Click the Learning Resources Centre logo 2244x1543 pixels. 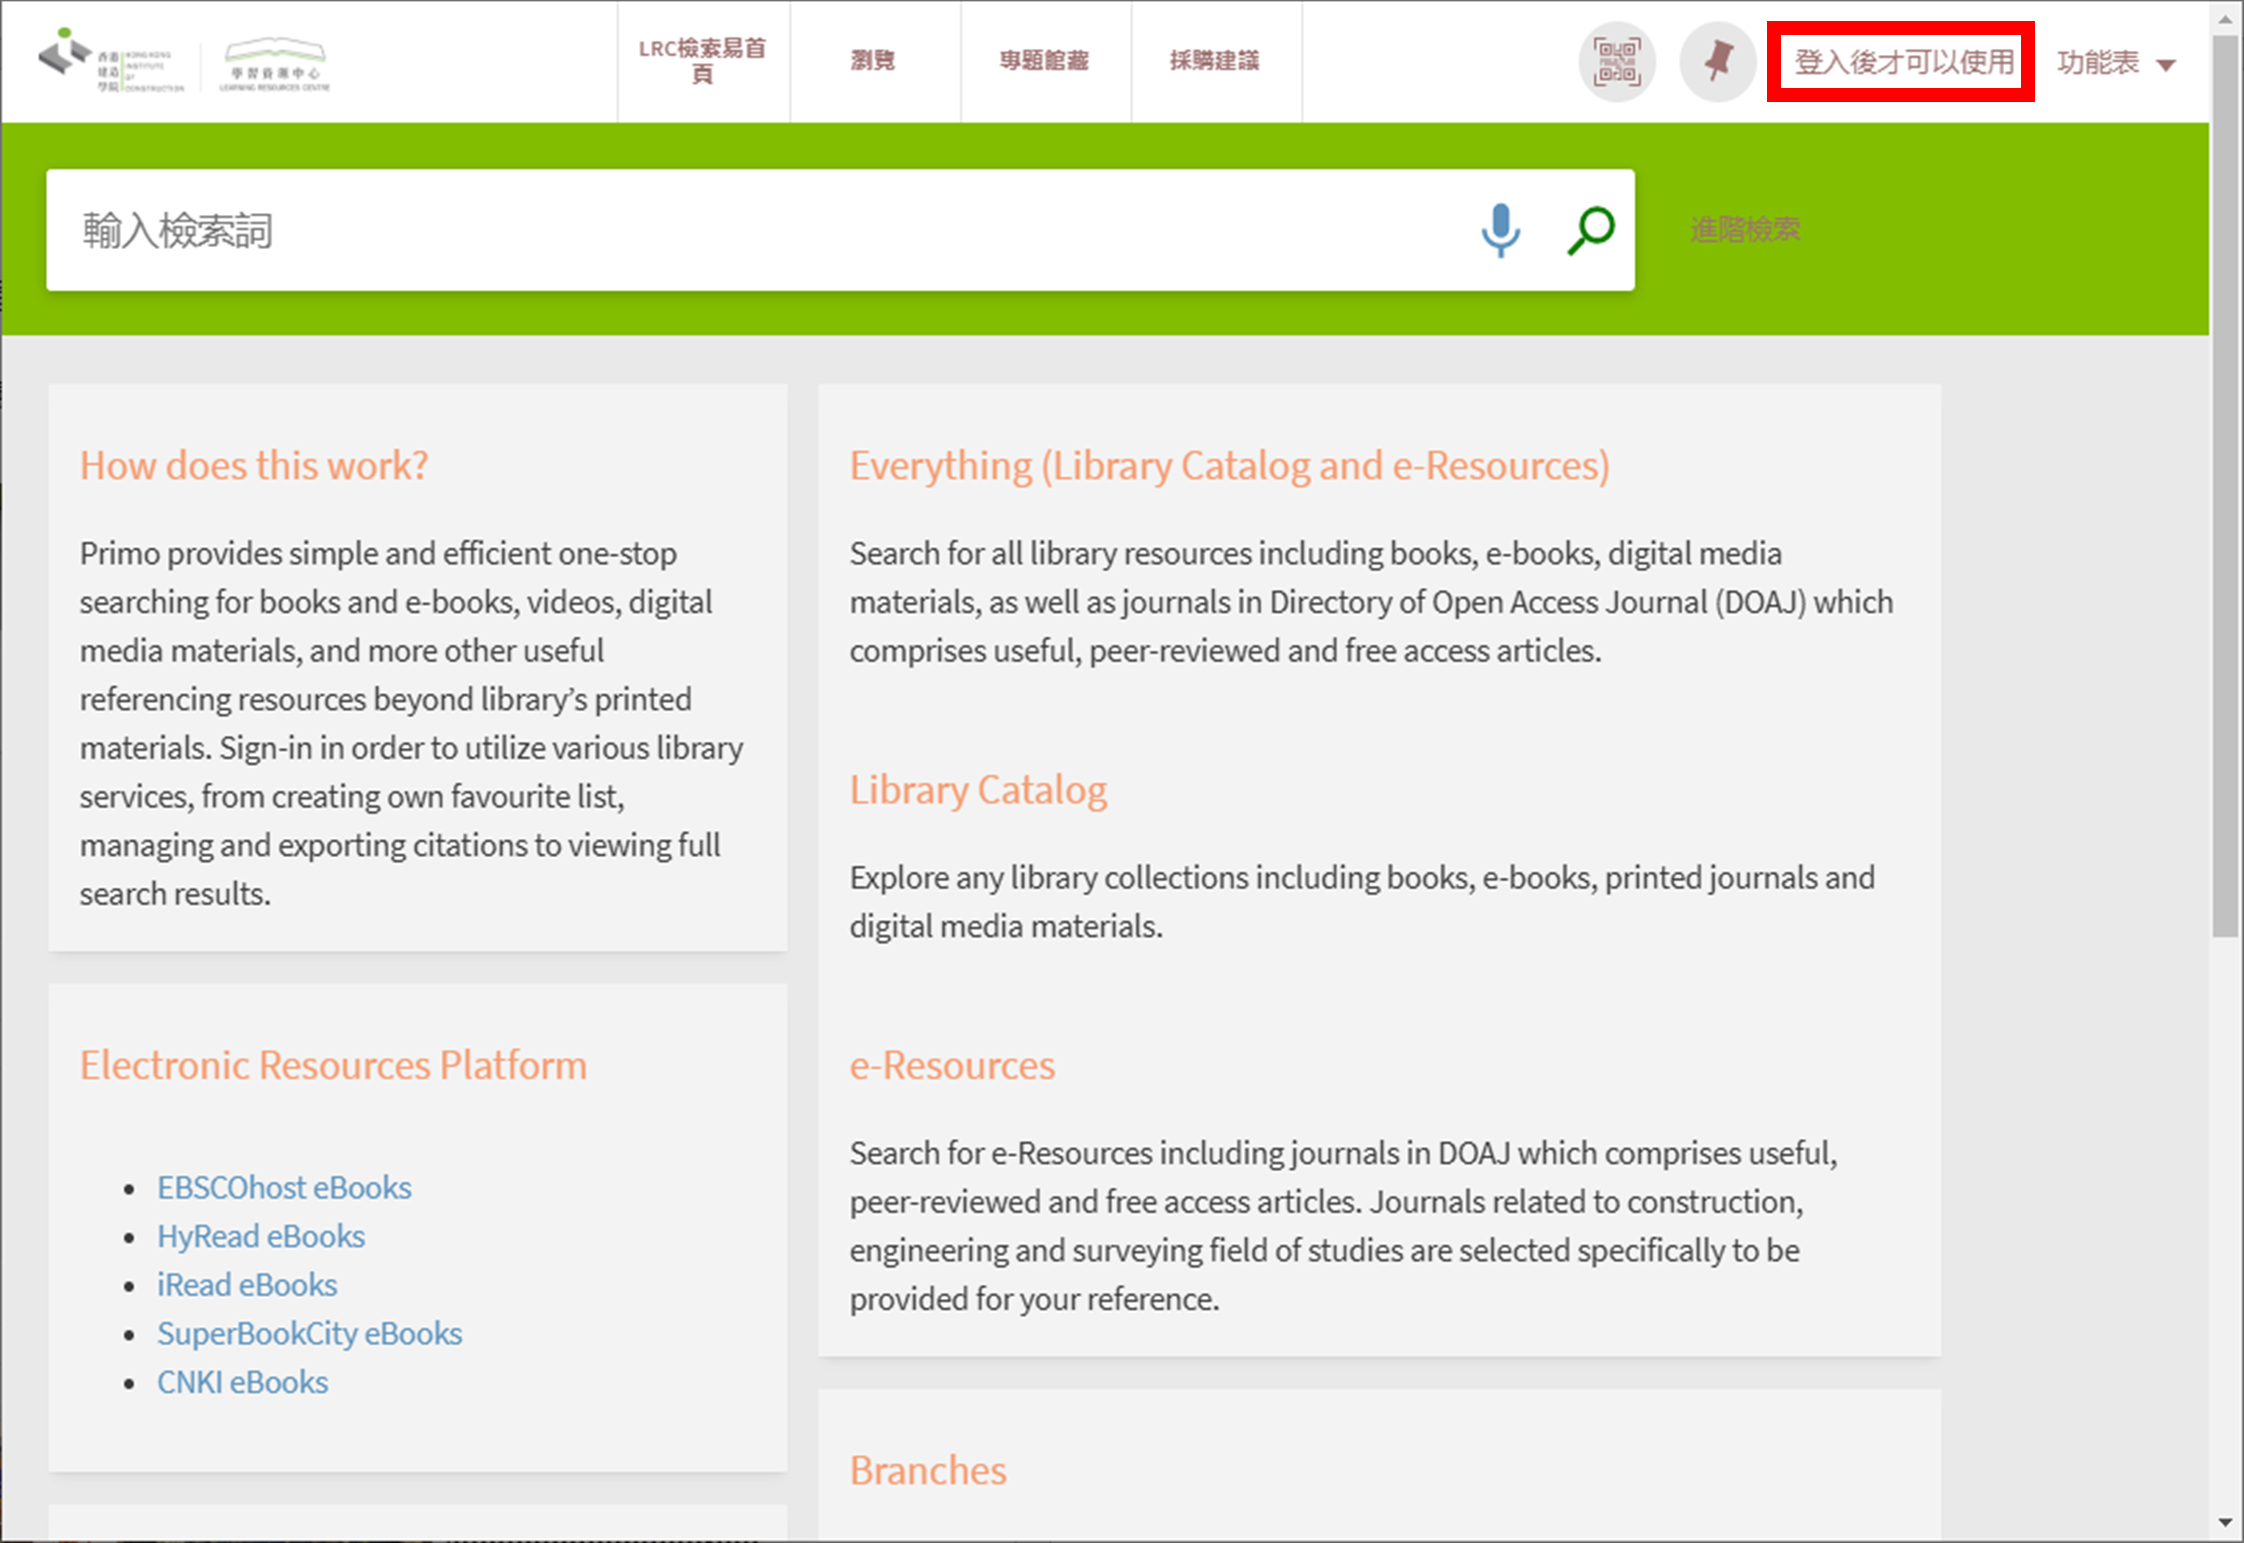pos(275,65)
